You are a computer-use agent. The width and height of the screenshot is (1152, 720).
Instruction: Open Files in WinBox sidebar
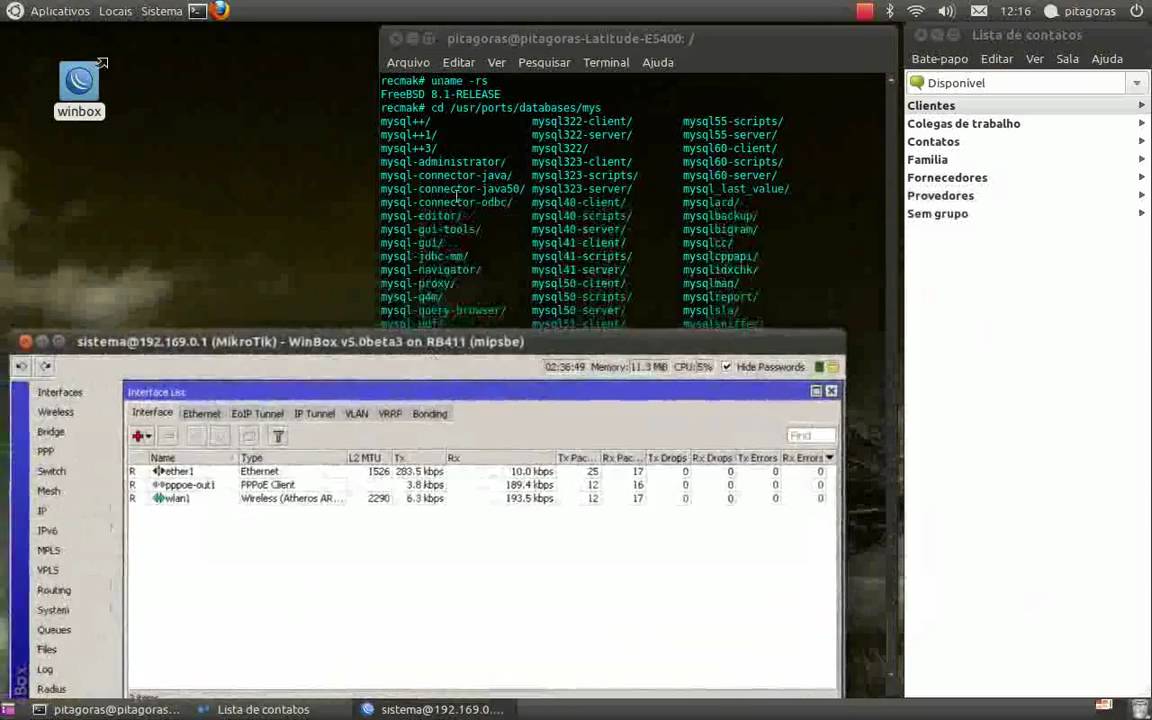click(46, 649)
